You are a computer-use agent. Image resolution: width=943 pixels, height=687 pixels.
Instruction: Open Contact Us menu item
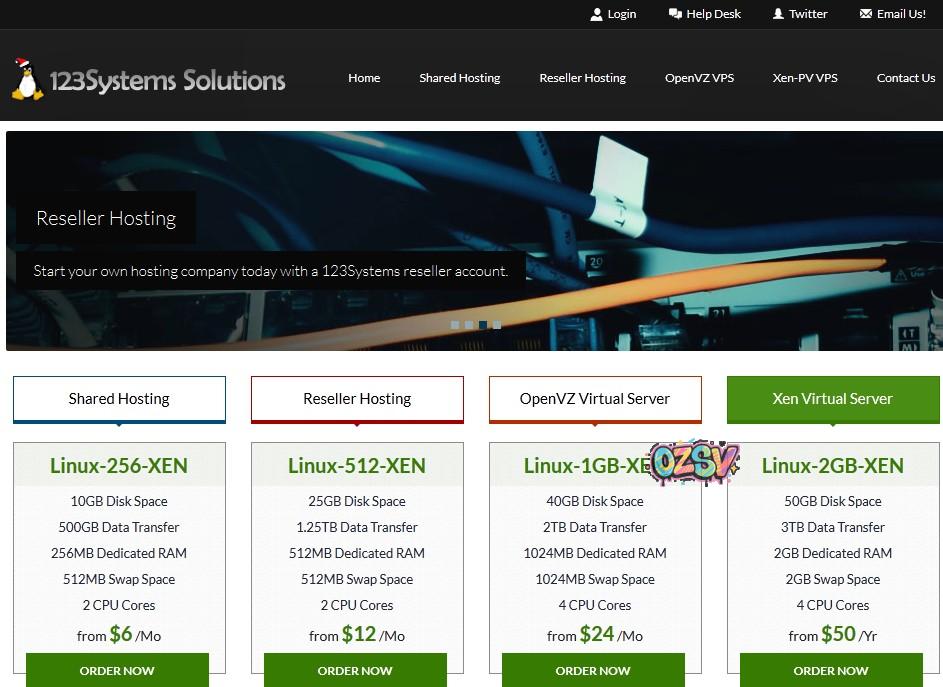pyautogui.click(x=906, y=78)
